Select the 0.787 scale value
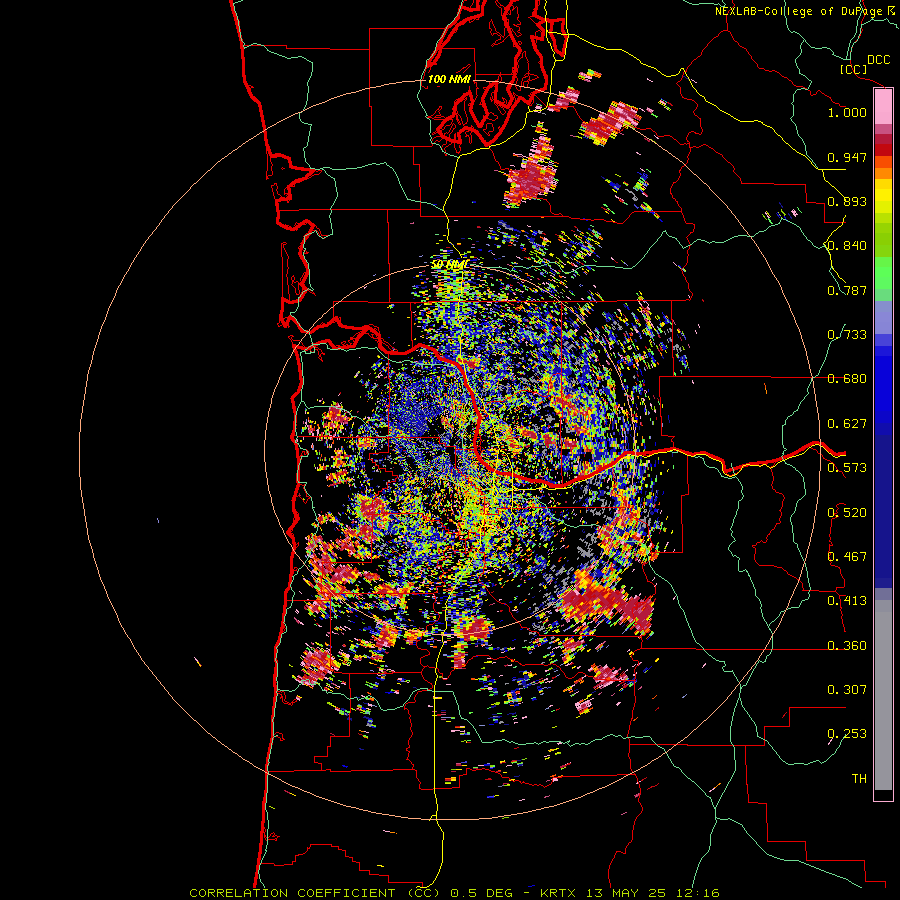The width and height of the screenshot is (900, 900). click(x=847, y=290)
